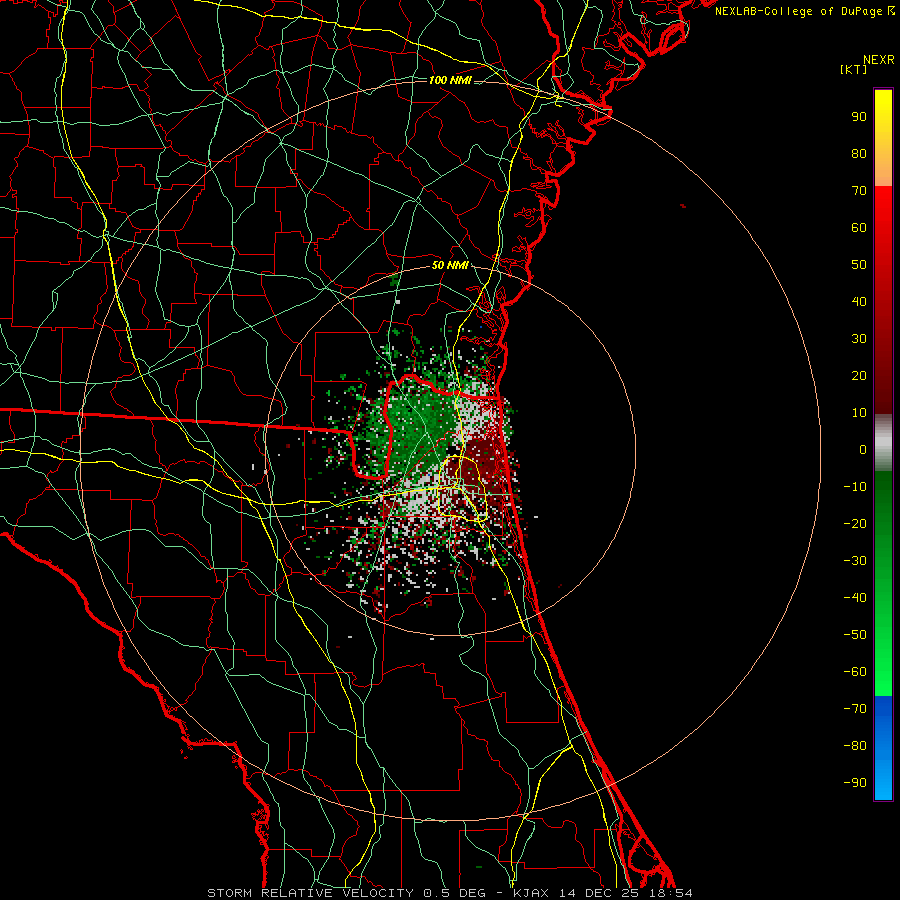Screen dimensions: 900x900
Task: Click the "30" value on velocity scale
Action: pyautogui.click(x=859, y=339)
